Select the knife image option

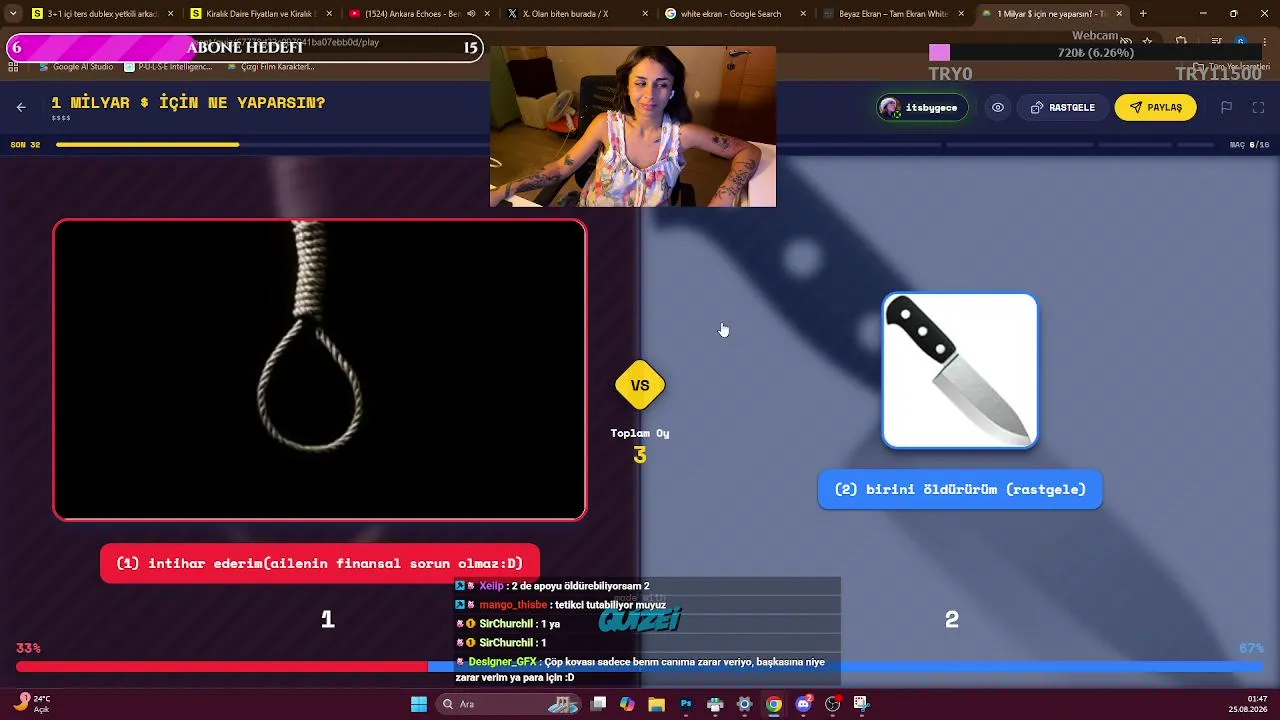pyautogui.click(x=960, y=370)
